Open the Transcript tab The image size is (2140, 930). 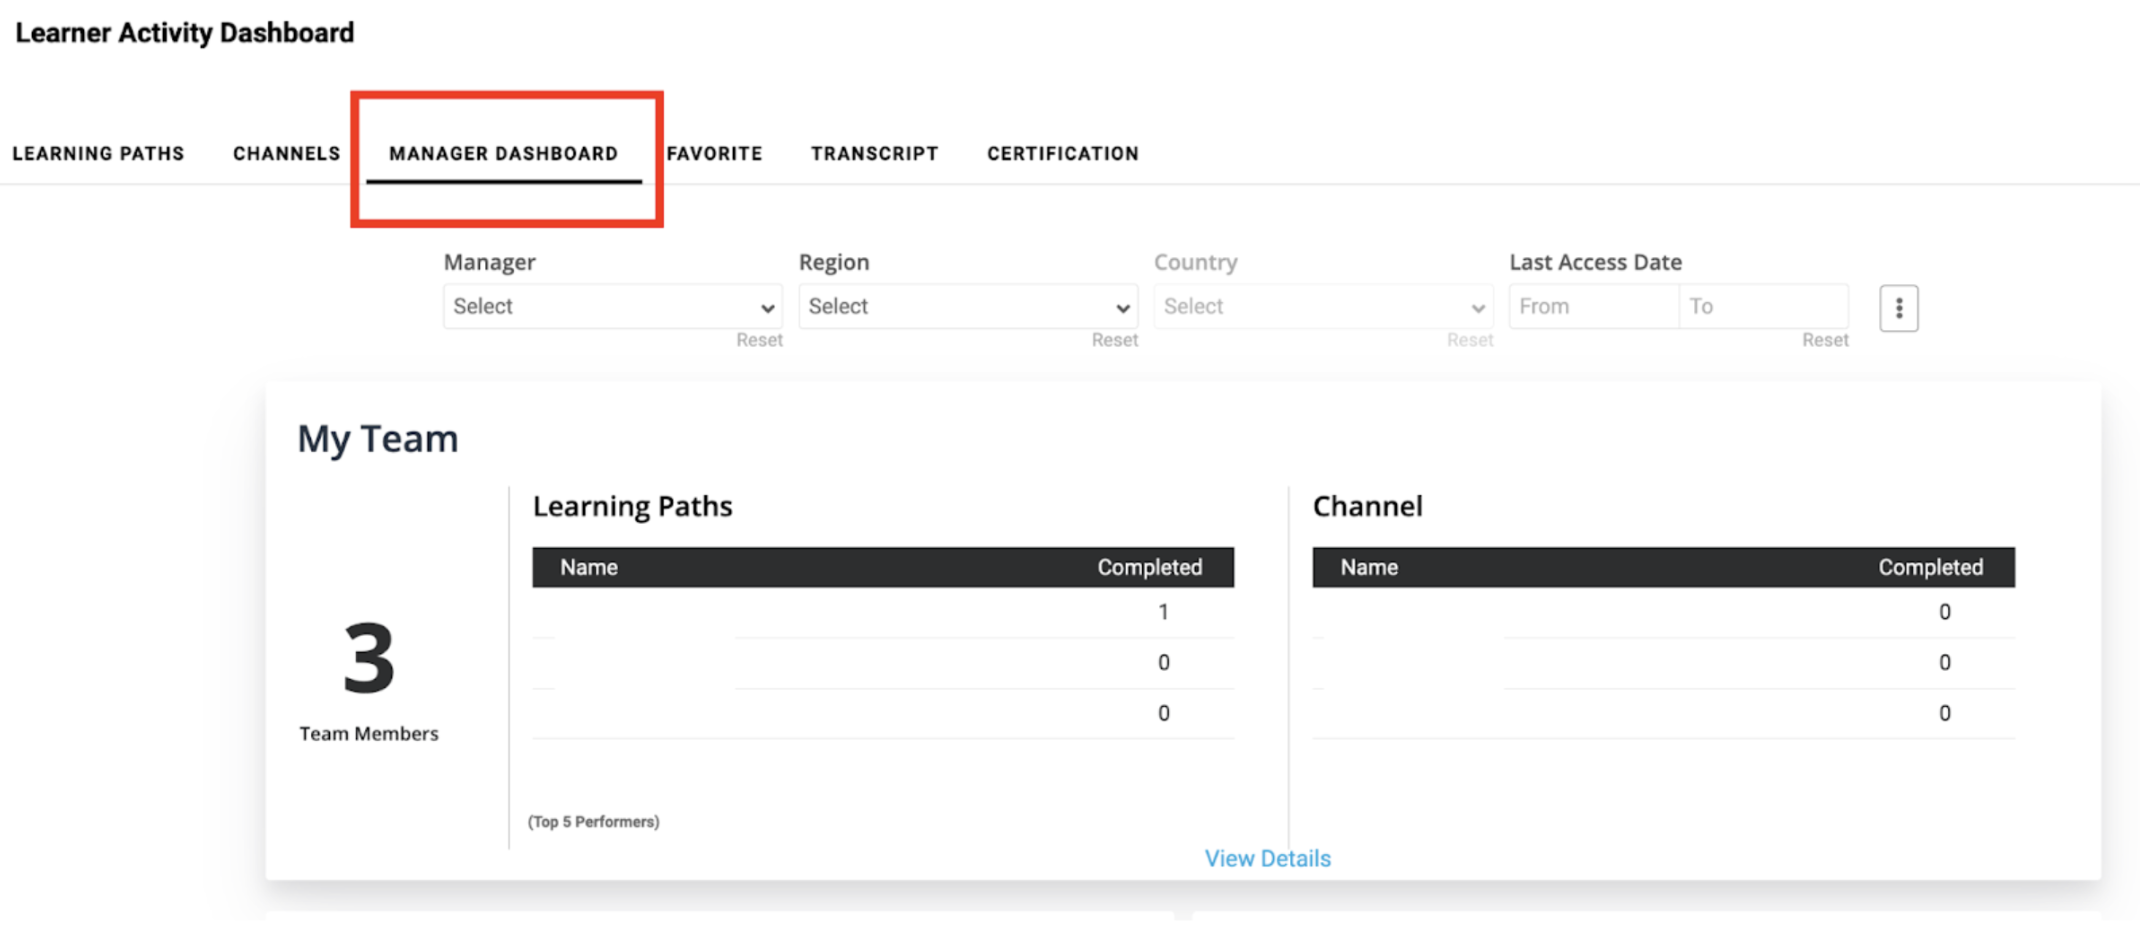click(874, 153)
